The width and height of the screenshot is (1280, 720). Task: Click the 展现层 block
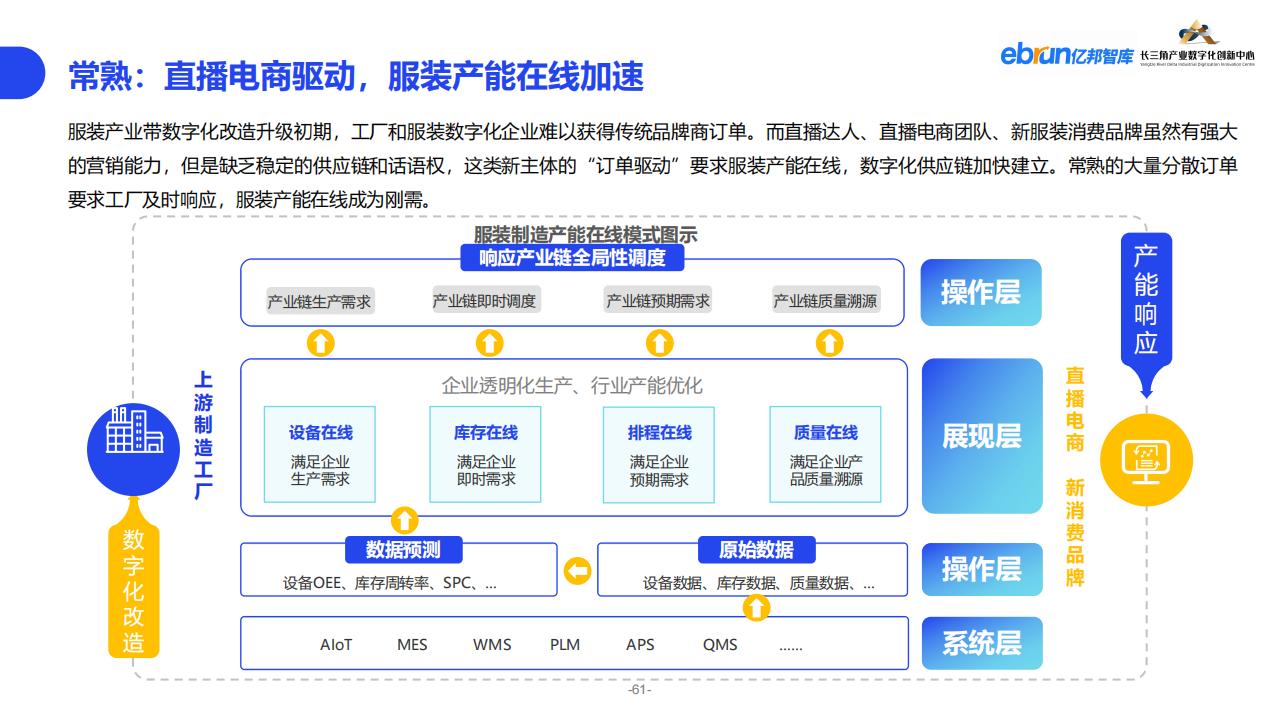coord(981,436)
